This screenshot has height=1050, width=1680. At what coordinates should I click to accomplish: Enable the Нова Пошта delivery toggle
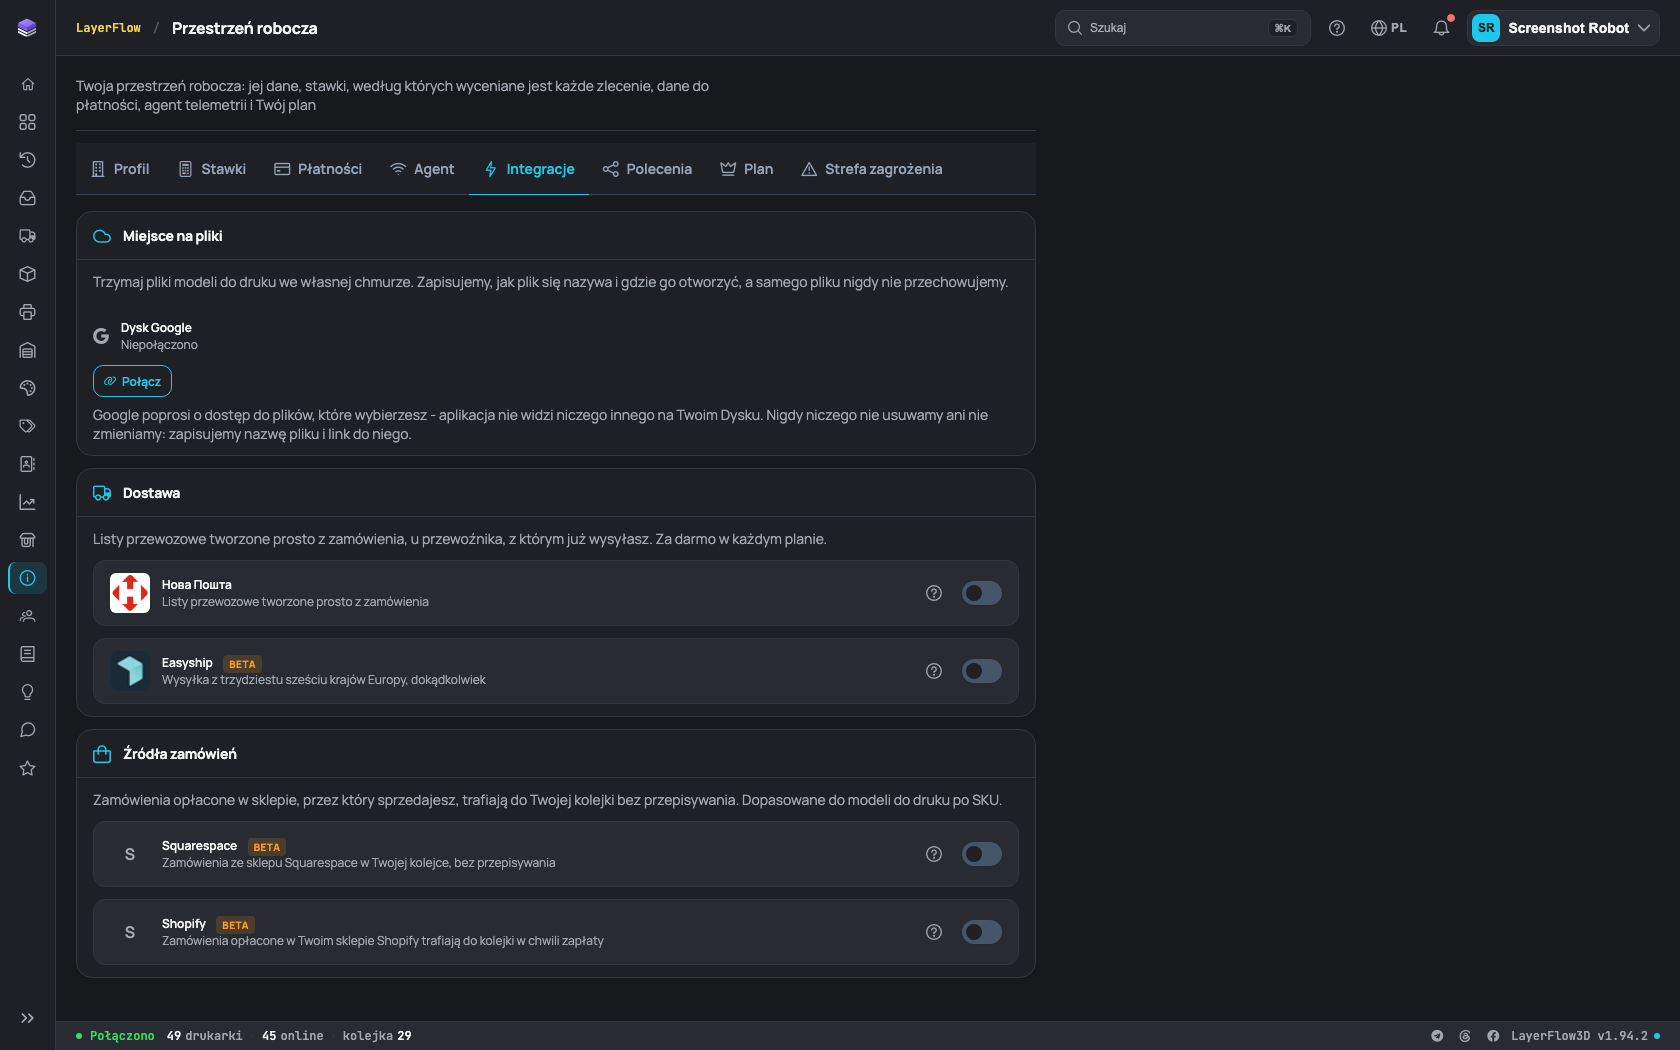pos(982,593)
